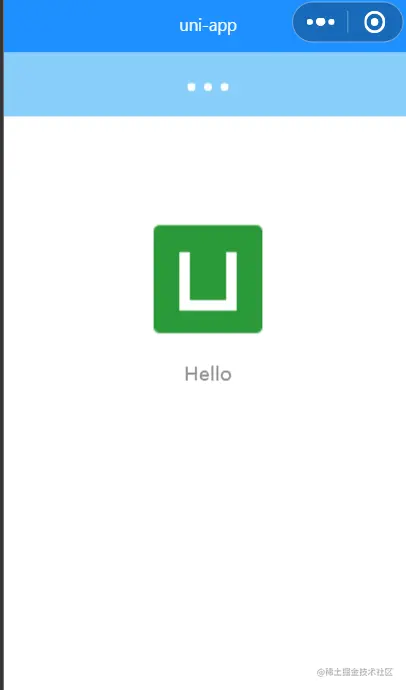The height and width of the screenshot is (690, 406).
Task: Click the first loading dot
Action: click(191, 87)
